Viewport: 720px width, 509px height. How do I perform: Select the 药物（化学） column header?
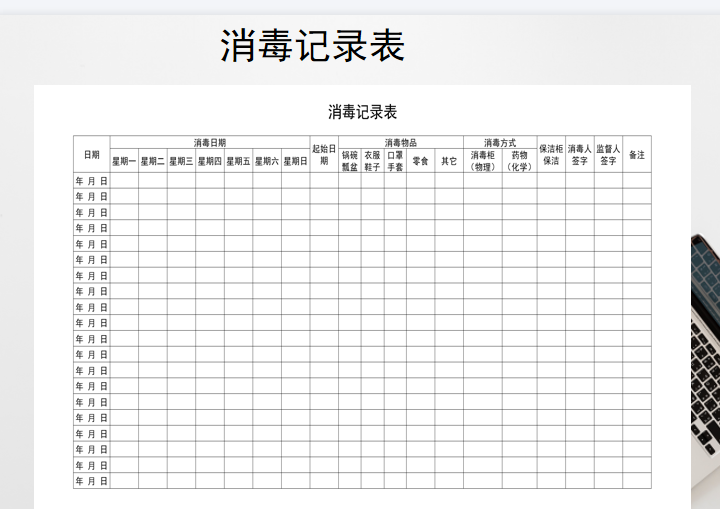click(x=519, y=161)
